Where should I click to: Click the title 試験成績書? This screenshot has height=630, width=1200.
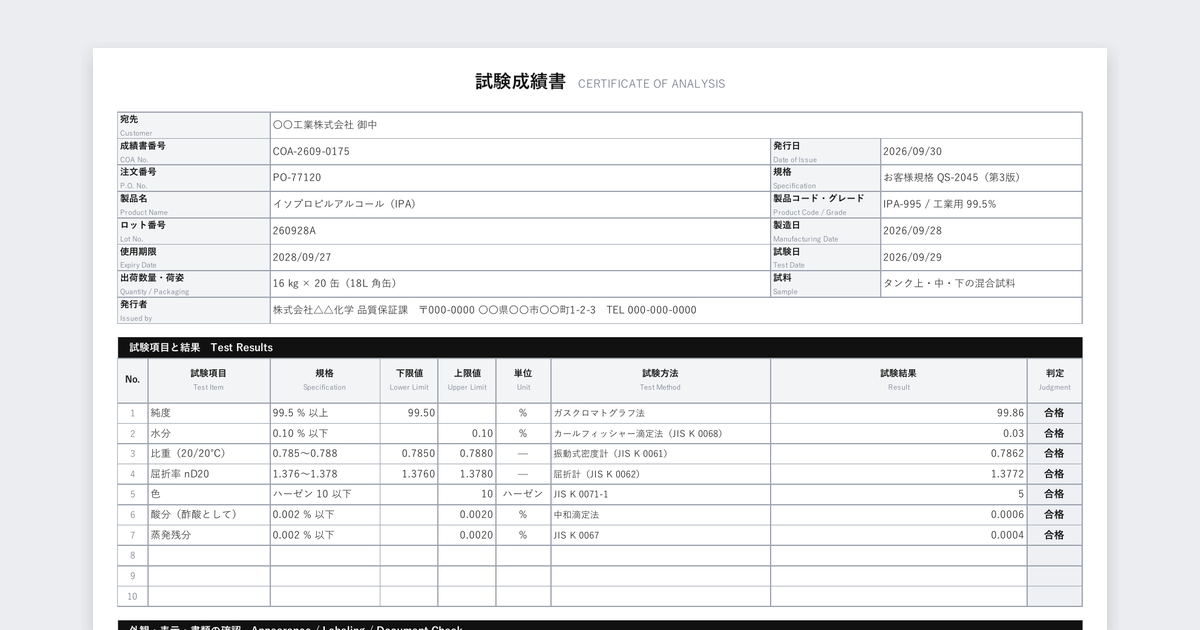(x=520, y=82)
